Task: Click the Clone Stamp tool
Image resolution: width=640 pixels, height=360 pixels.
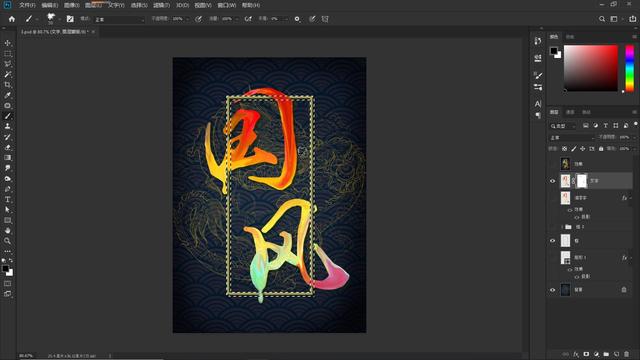Action: (x=7, y=126)
